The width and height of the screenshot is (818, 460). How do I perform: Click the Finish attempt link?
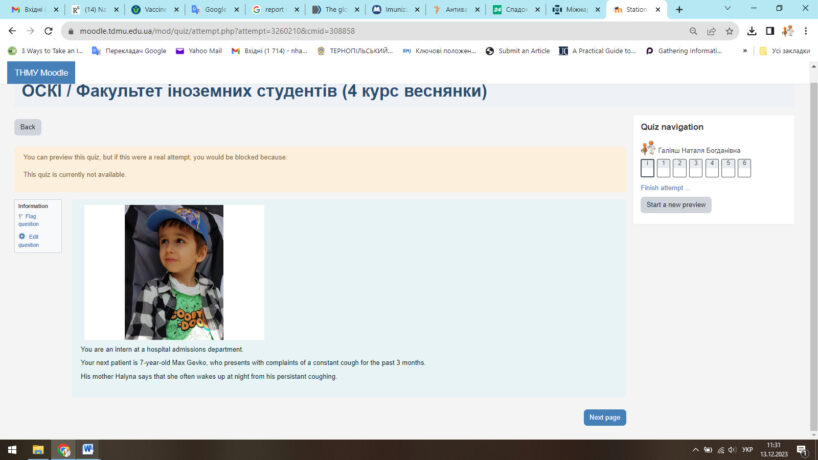(665, 188)
